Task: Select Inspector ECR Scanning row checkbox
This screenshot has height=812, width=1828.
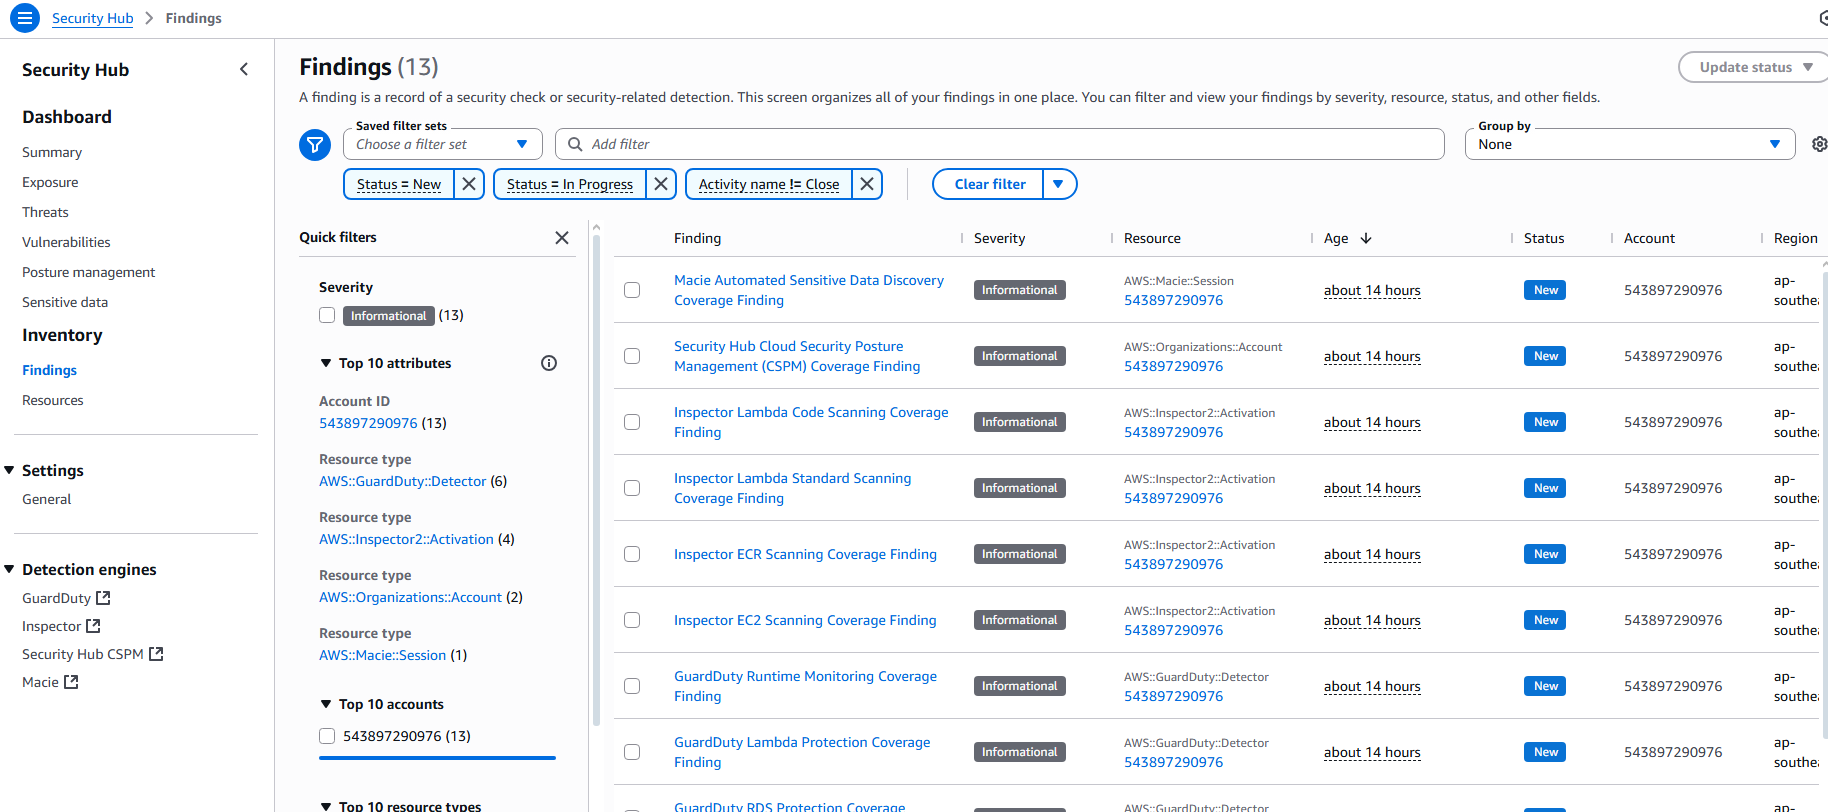Action: (632, 554)
